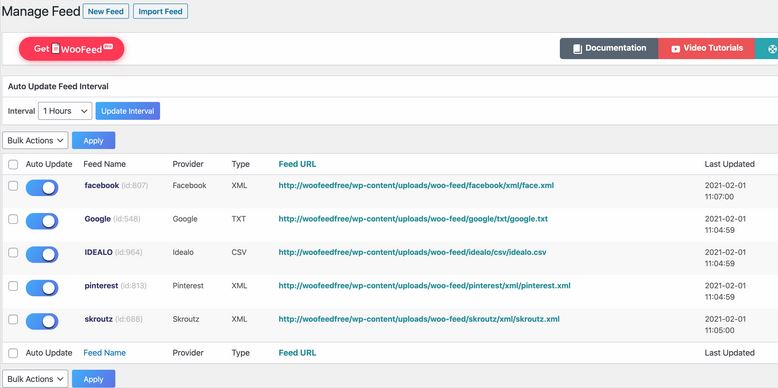Click the CSV type cell
The height and width of the screenshot is (388, 778).
[239, 252]
